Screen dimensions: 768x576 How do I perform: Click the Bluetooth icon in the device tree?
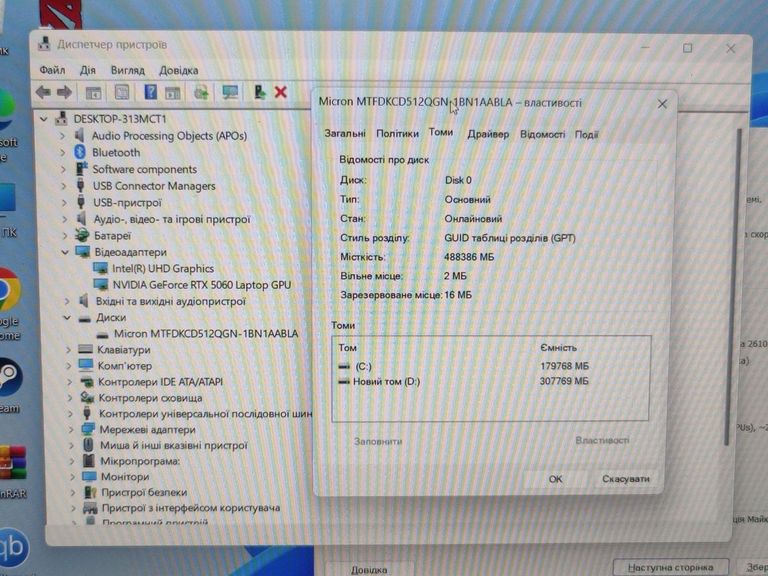(80, 152)
